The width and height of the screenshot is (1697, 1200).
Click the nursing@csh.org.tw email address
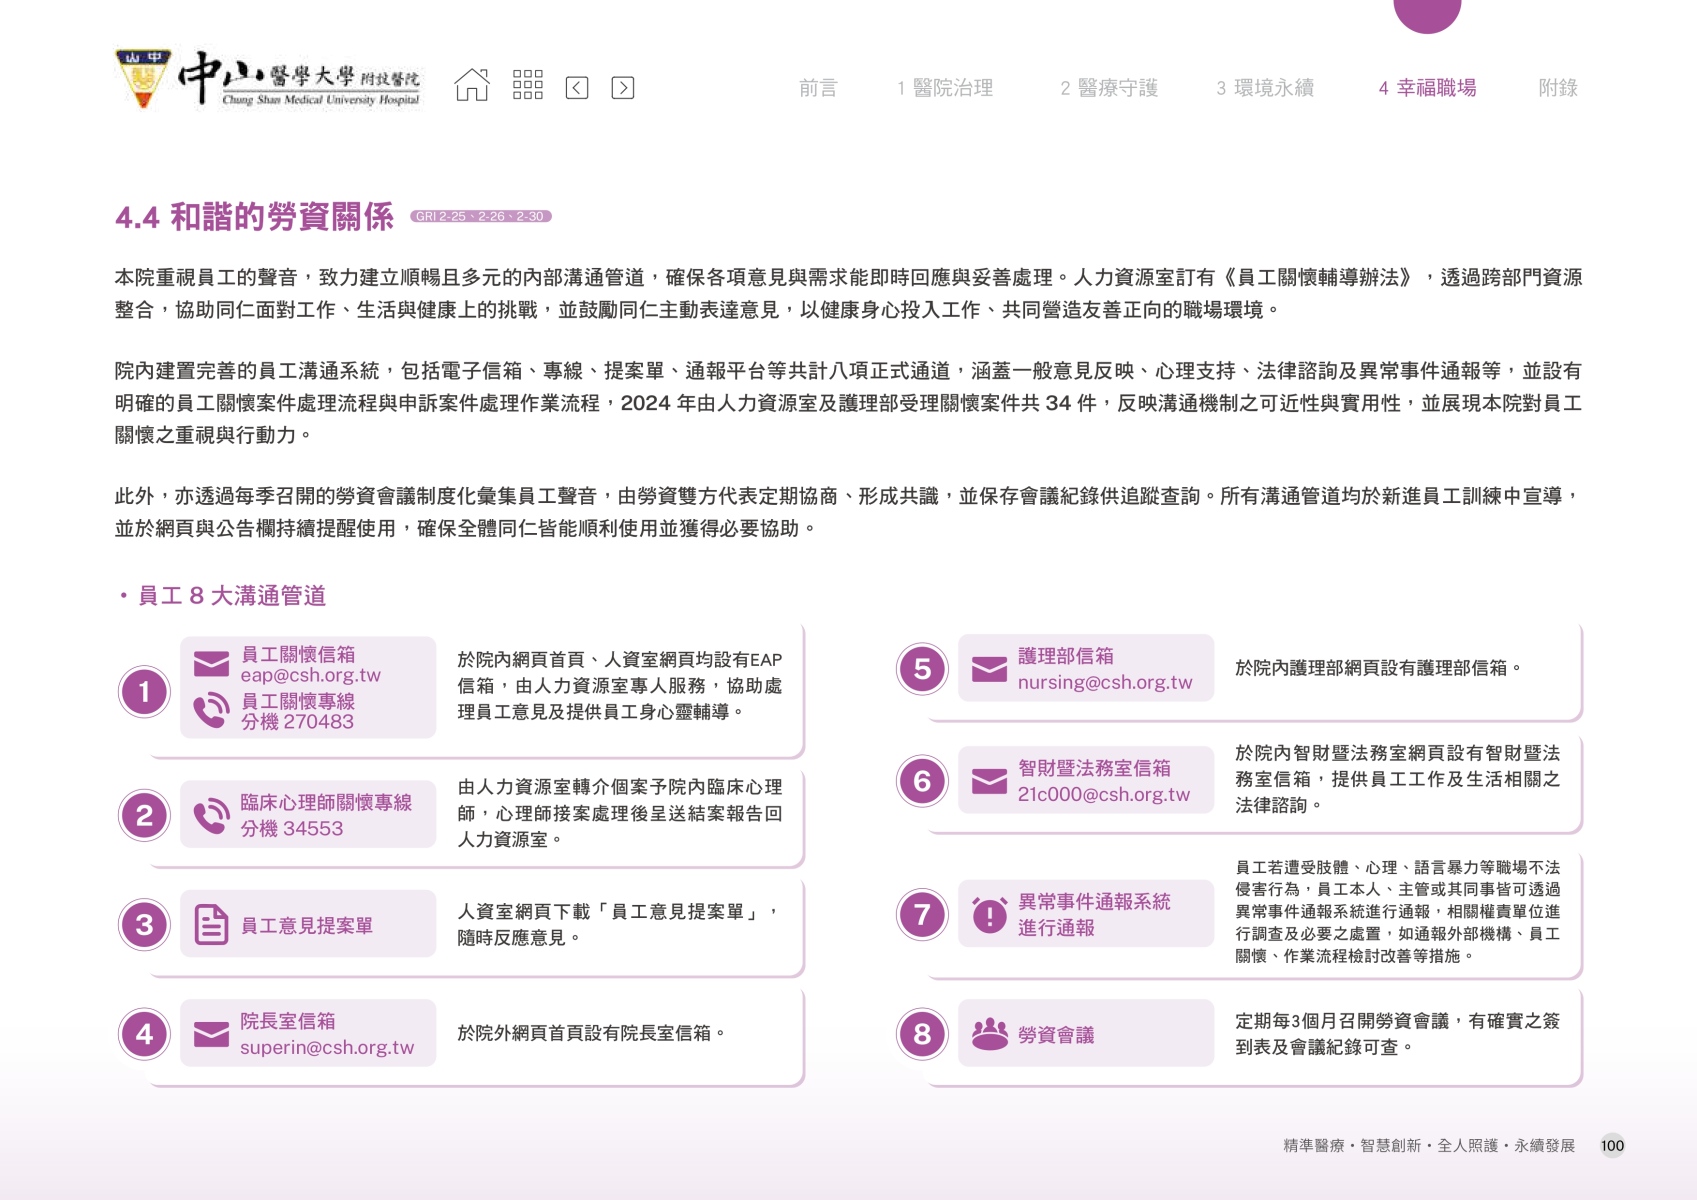[x=1104, y=682]
